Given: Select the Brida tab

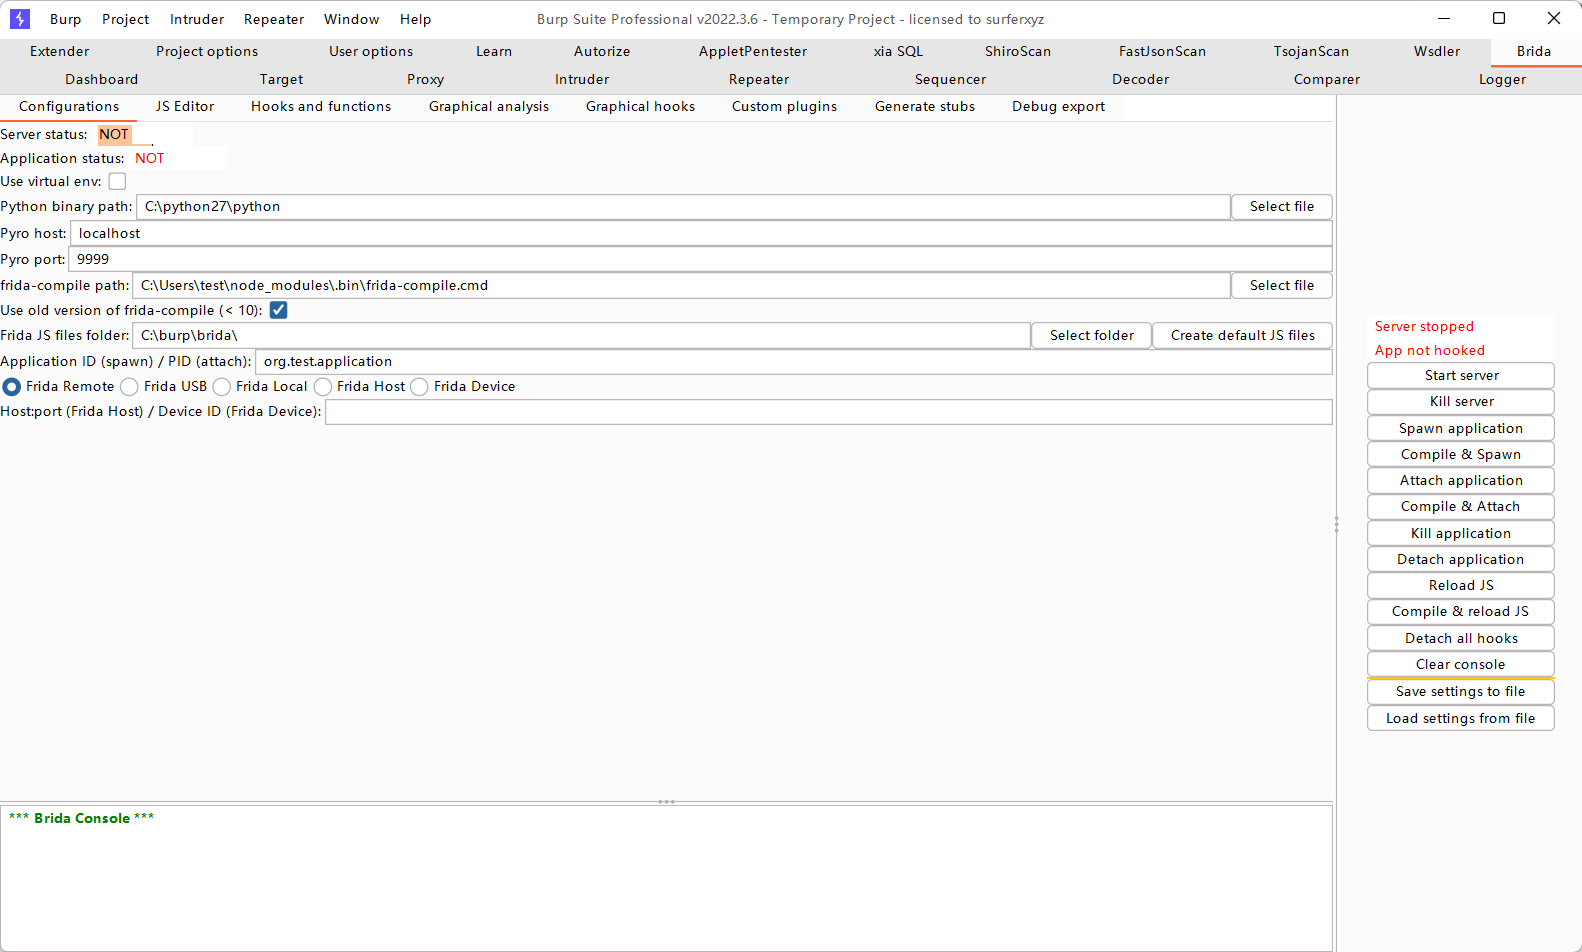Looking at the screenshot, I should 1534,52.
